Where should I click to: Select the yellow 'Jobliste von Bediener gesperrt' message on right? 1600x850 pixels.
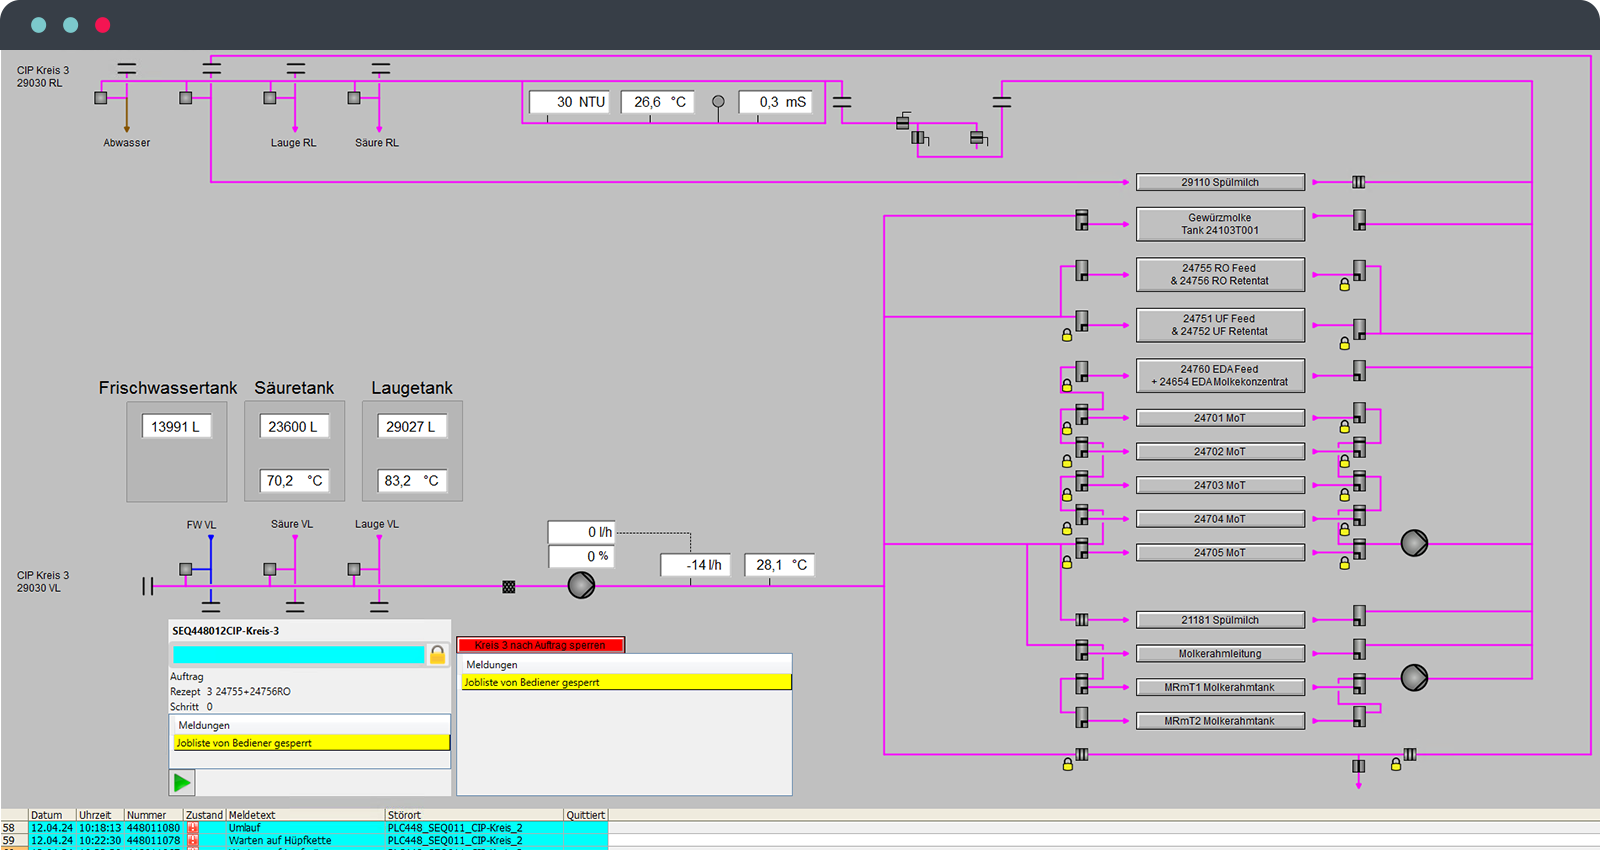click(626, 682)
